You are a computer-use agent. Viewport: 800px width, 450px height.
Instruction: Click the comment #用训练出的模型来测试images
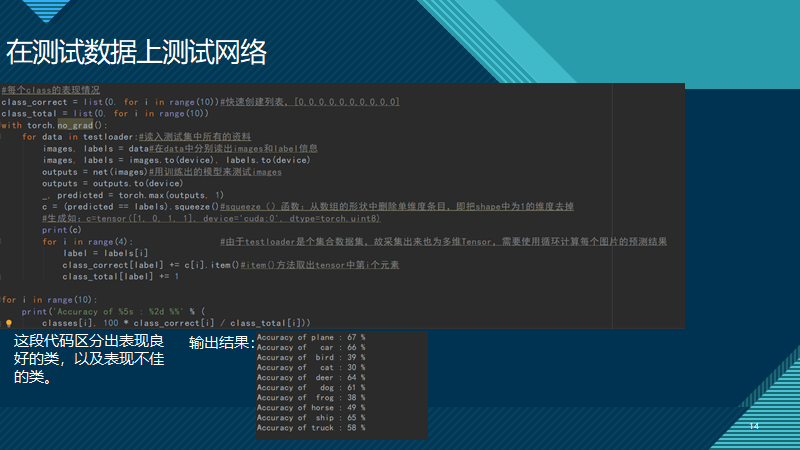pos(215,172)
